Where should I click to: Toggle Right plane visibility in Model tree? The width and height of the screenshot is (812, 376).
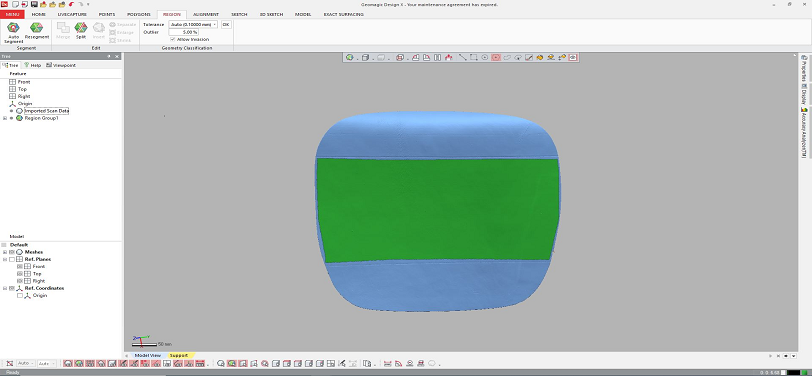pyautogui.click(x=20, y=281)
